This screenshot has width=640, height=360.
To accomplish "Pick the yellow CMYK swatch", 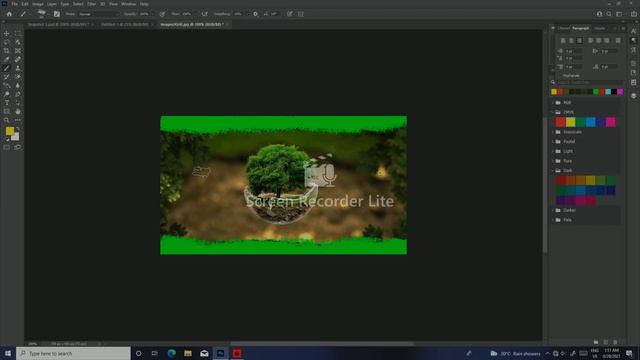I will pyautogui.click(x=571, y=122).
